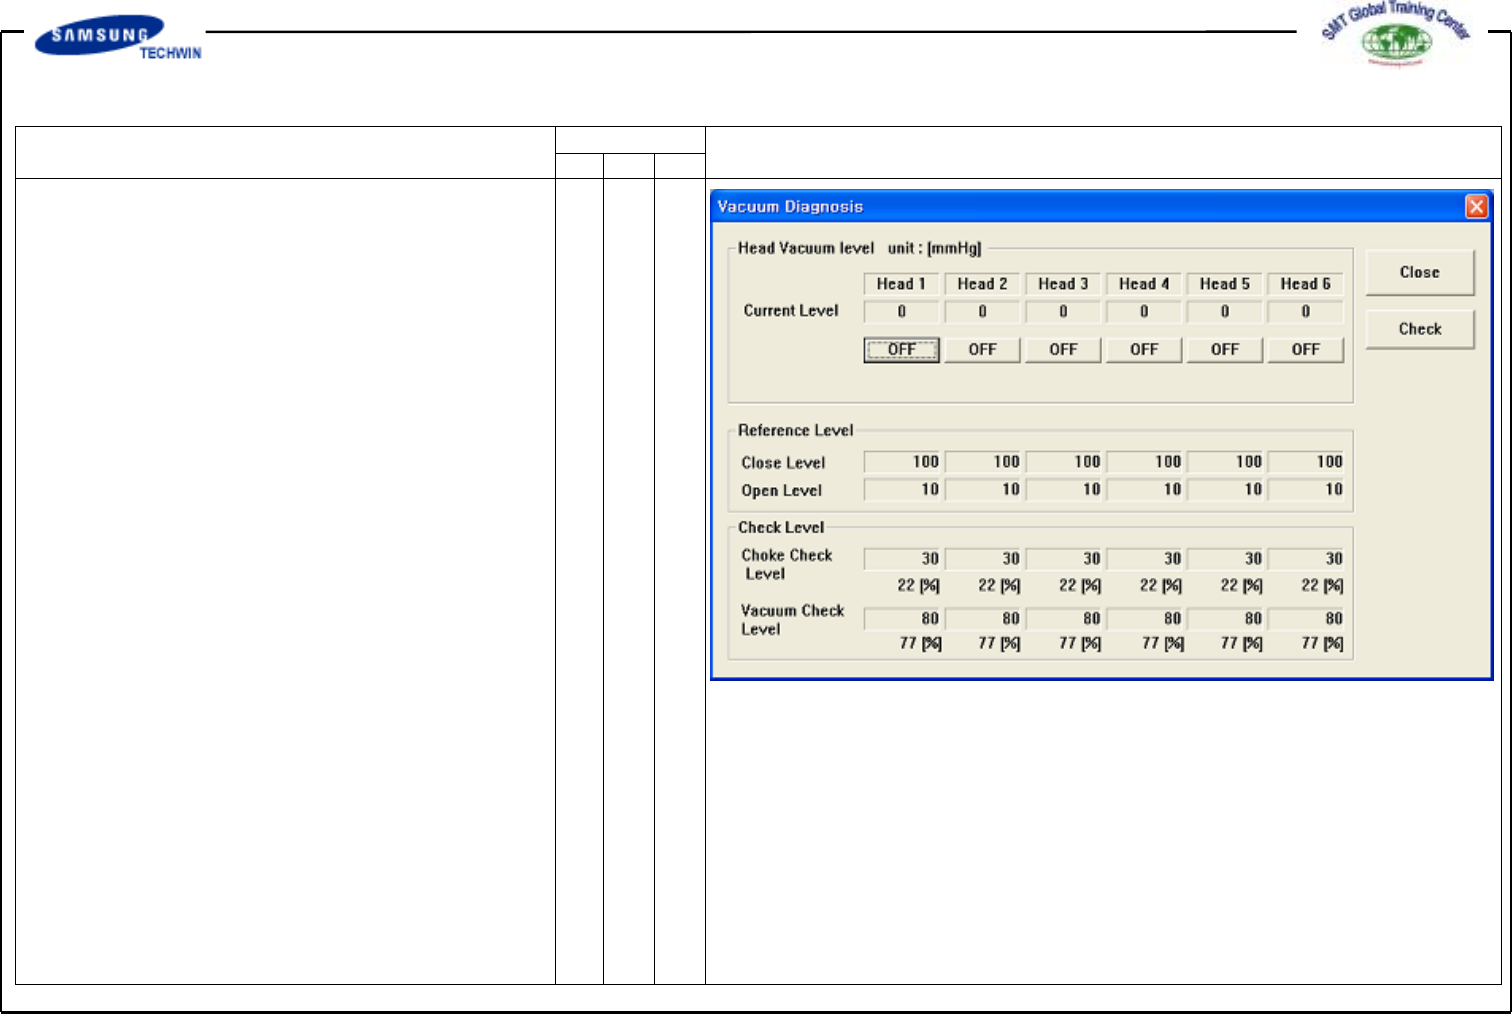Click the Open Level field for Head 1
This screenshot has height=1014, width=1512.
coord(902,490)
